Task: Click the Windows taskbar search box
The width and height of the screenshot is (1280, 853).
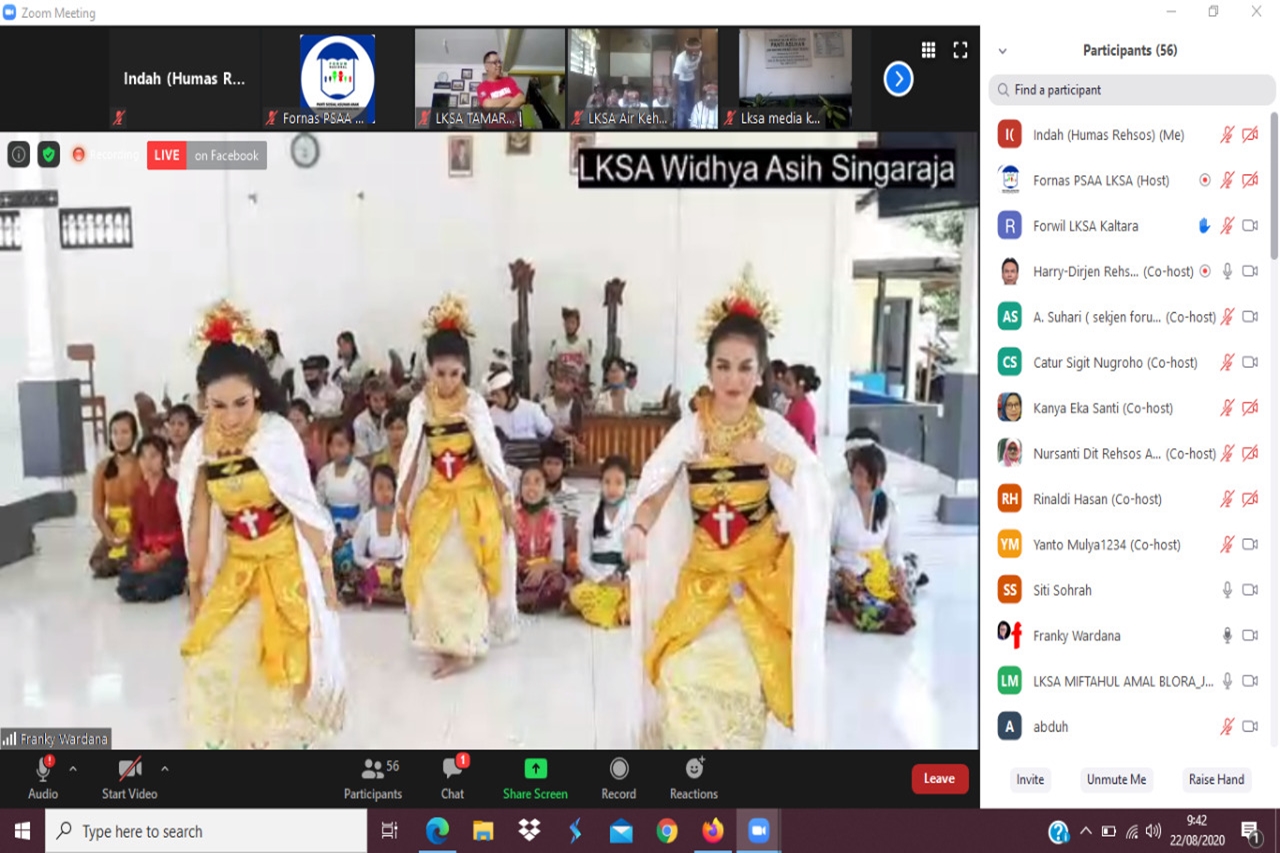Action: click(206, 831)
